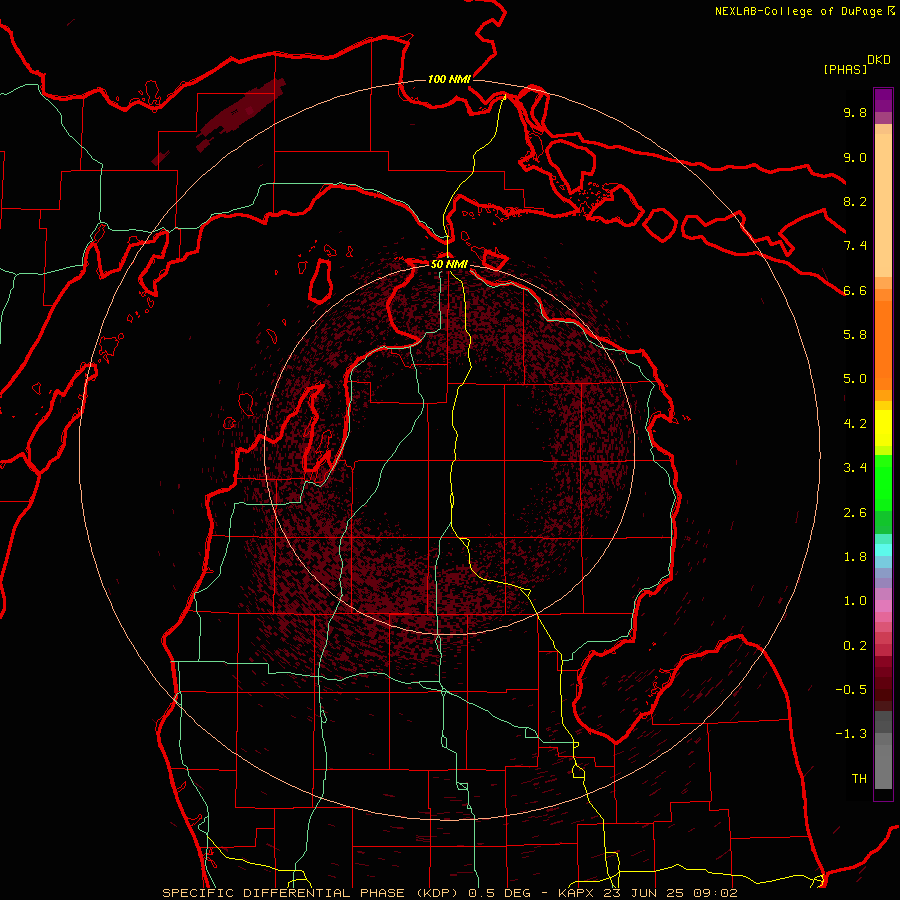The image size is (900, 900).
Task: Click the 6.6 scale value
Action: pyautogui.click(x=855, y=290)
